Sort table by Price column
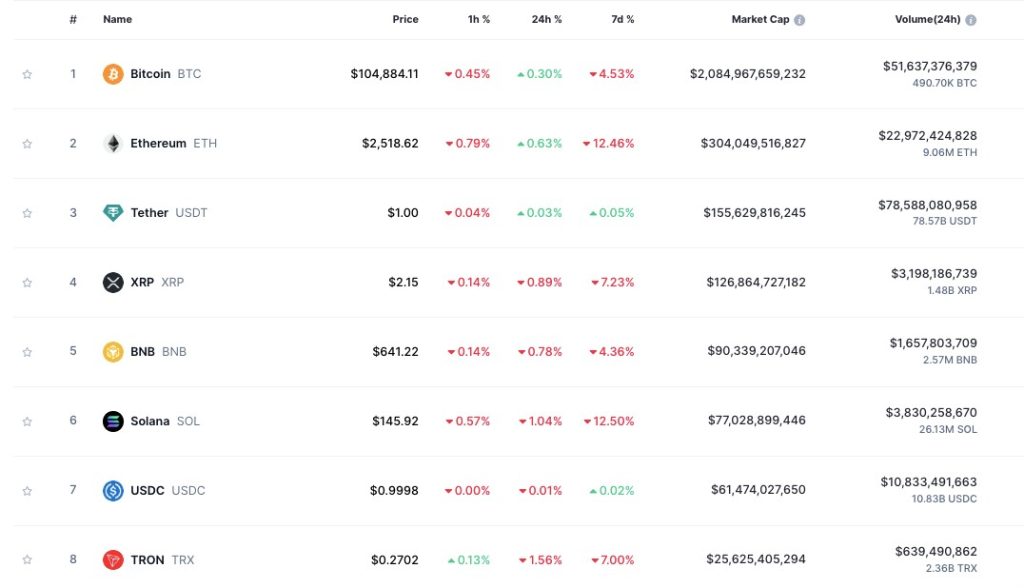This screenshot has width=1024, height=588. 406,20
